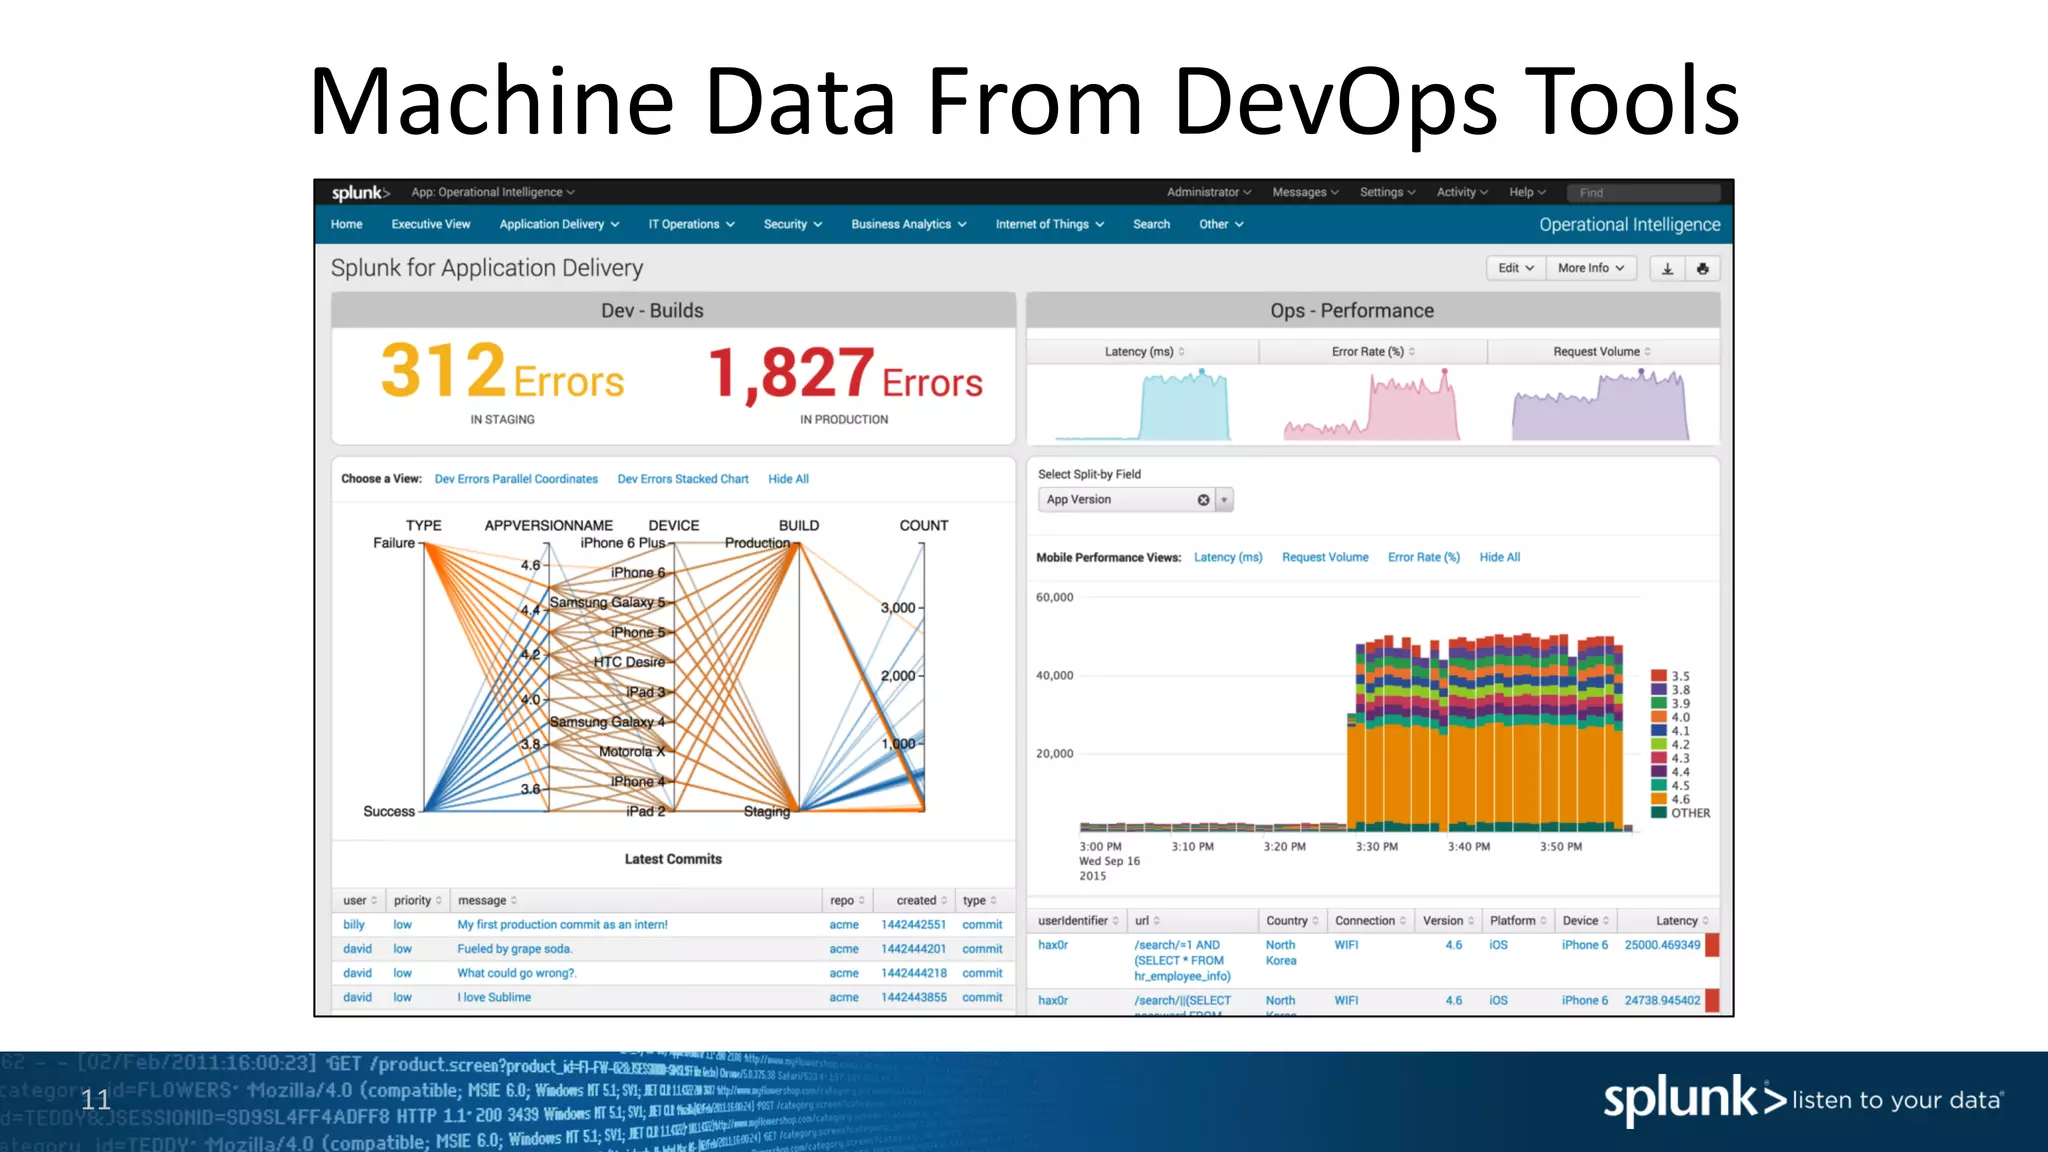Show the Dev Errors Parallel Coordinates view
The width and height of the screenshot is (2048, 1152).
click(516, 479)
